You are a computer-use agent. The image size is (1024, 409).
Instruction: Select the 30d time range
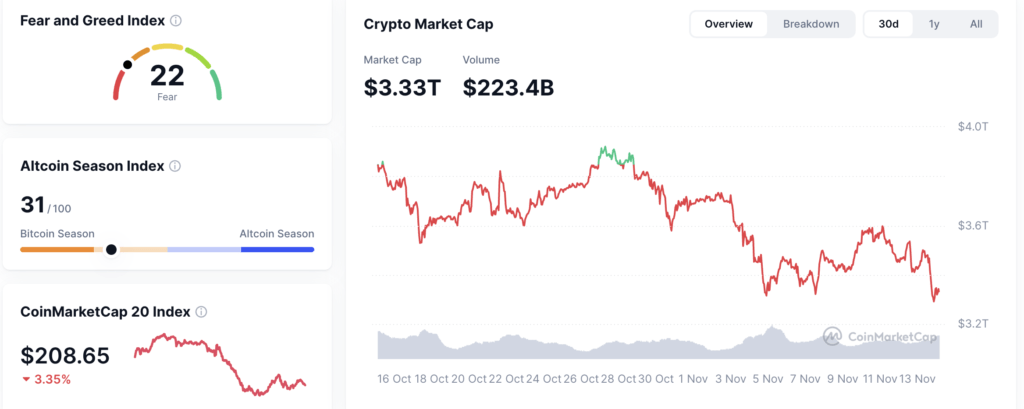(x=888, y=24)
